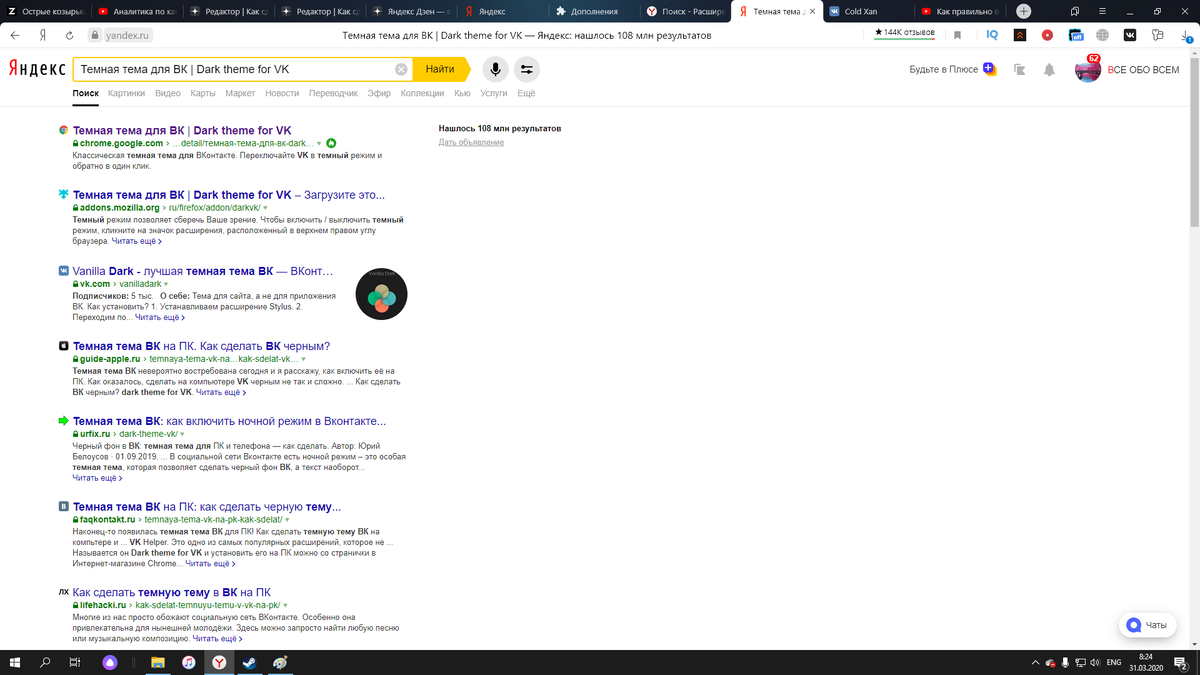
Task: Open File Explorer from taskbar
Action: click(x=157, y=662)
